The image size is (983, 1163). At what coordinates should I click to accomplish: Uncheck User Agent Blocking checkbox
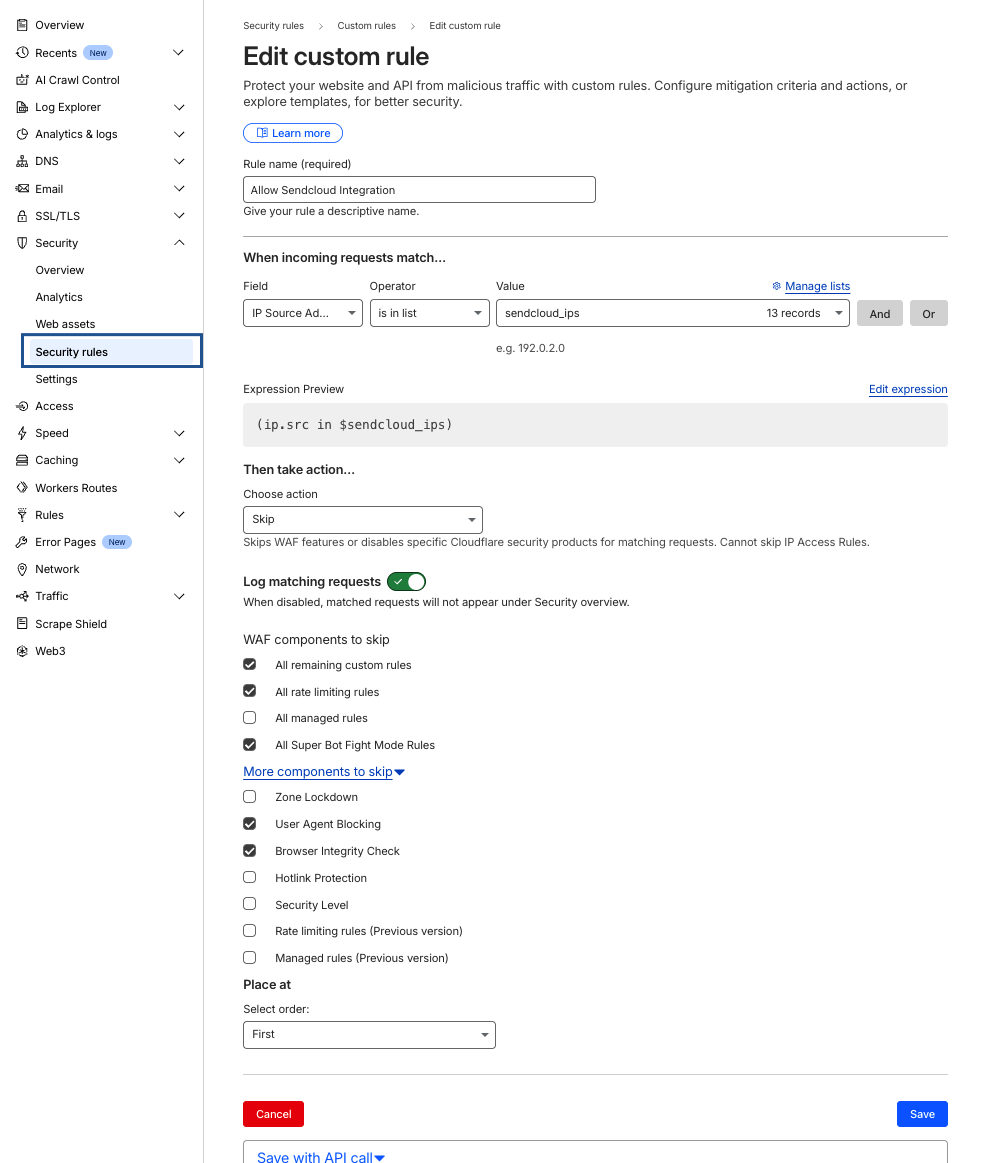pyautogui.click(x=250, y=824)
